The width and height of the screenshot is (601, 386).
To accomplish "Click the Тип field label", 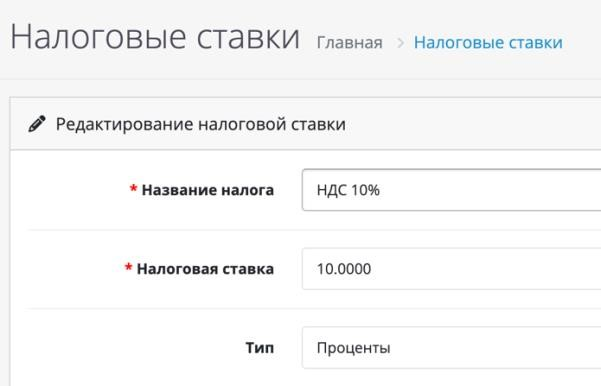I will [259, 348].
